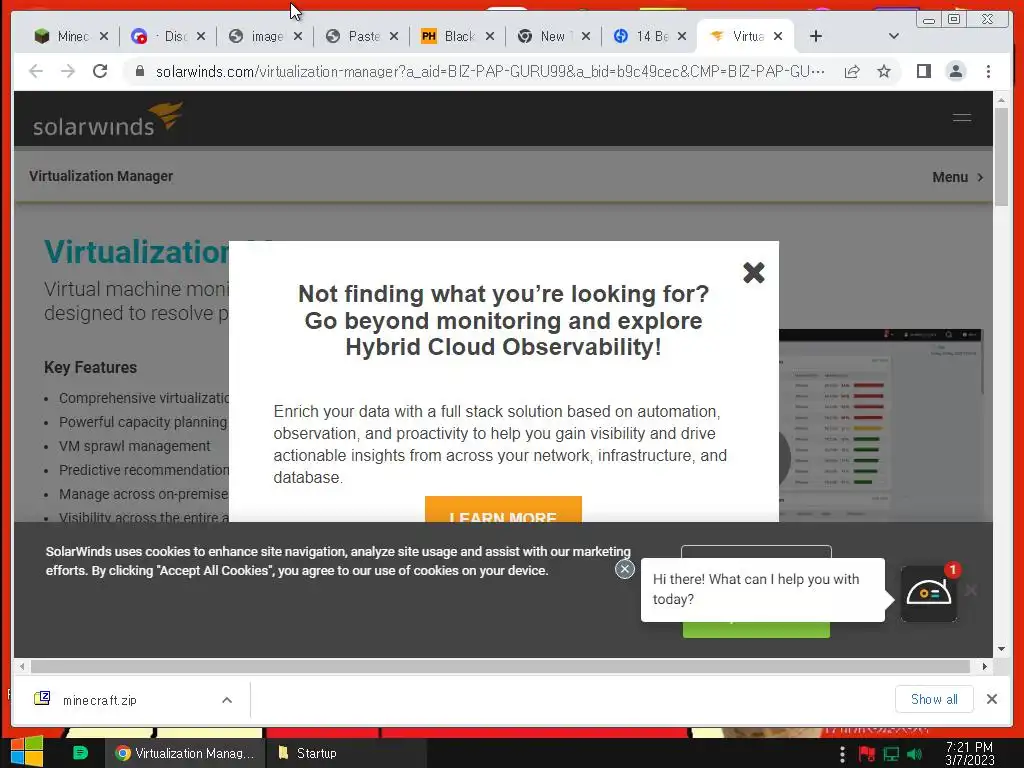
Task: Close the Virtualization Manager tab
Action: point(778,37)
